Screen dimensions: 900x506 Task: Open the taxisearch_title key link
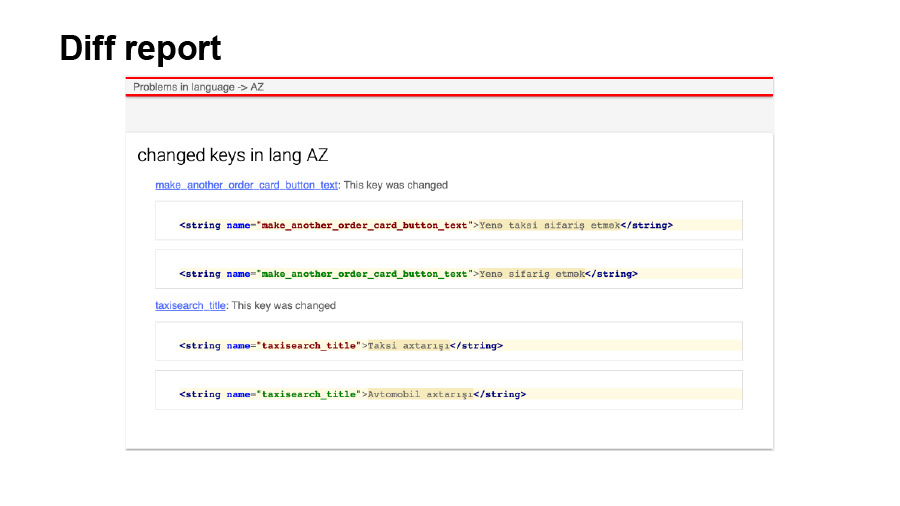[x=191, y=305]
